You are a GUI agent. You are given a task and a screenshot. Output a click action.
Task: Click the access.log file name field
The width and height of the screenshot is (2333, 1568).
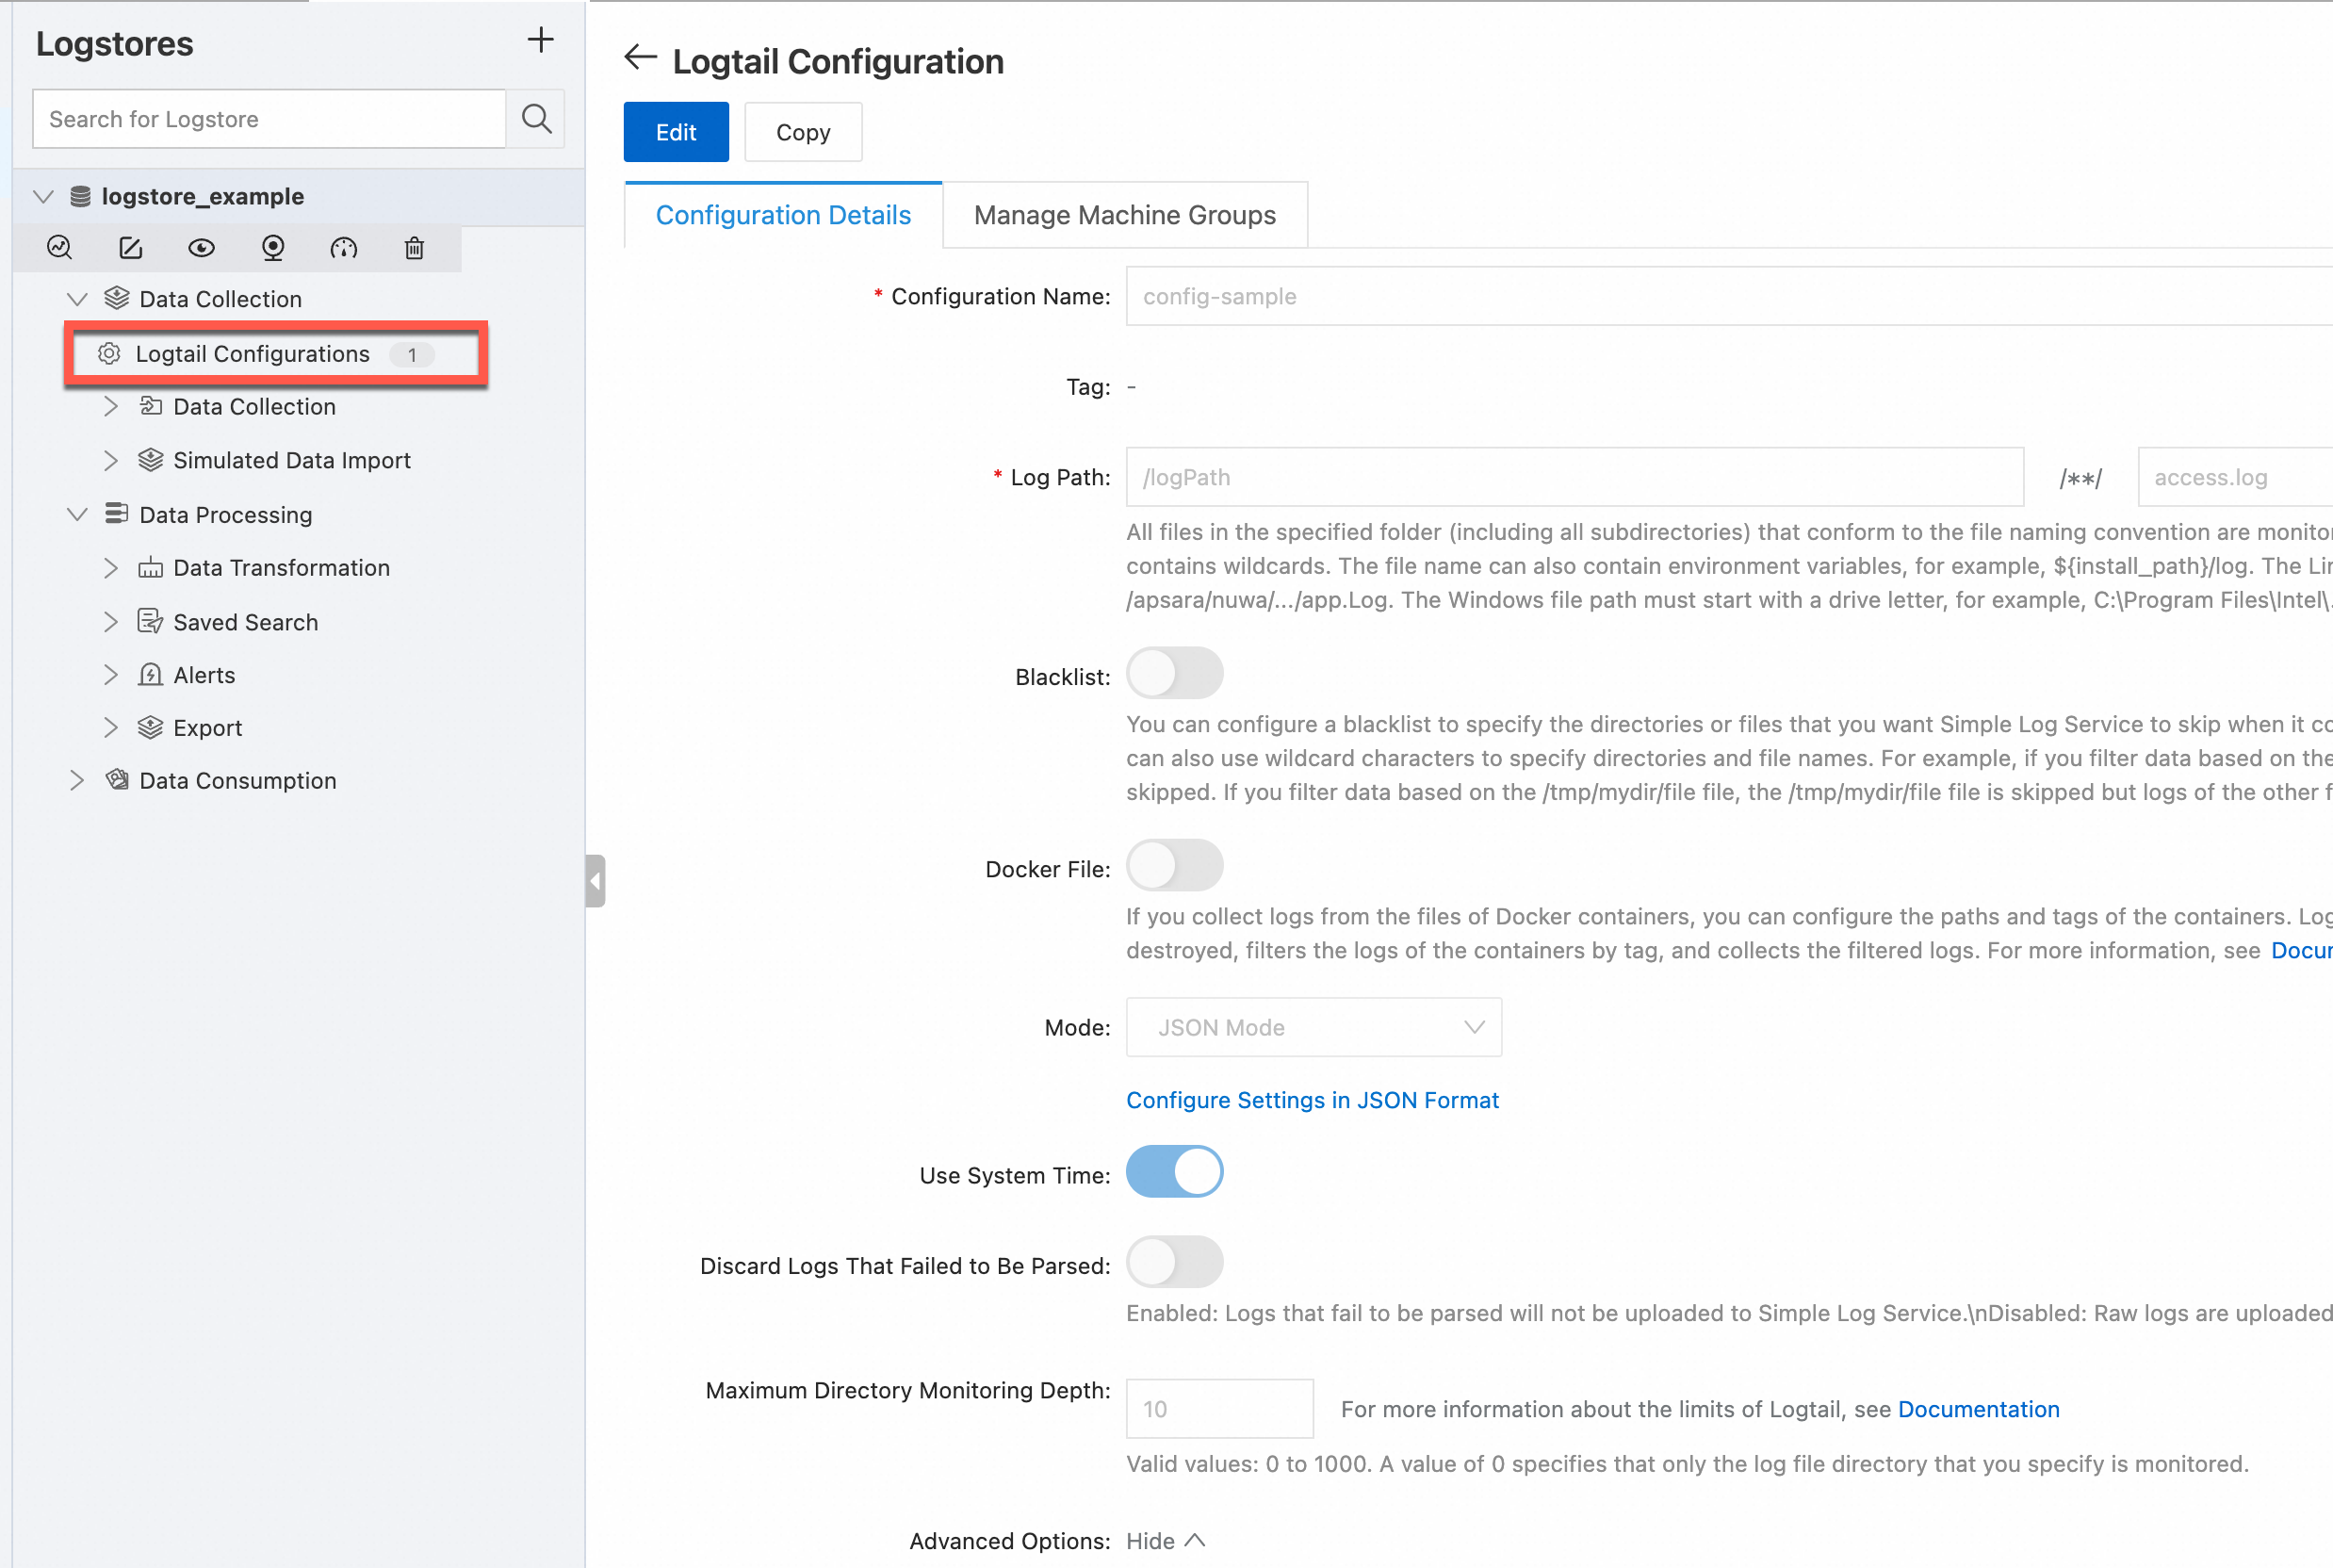2235,477
